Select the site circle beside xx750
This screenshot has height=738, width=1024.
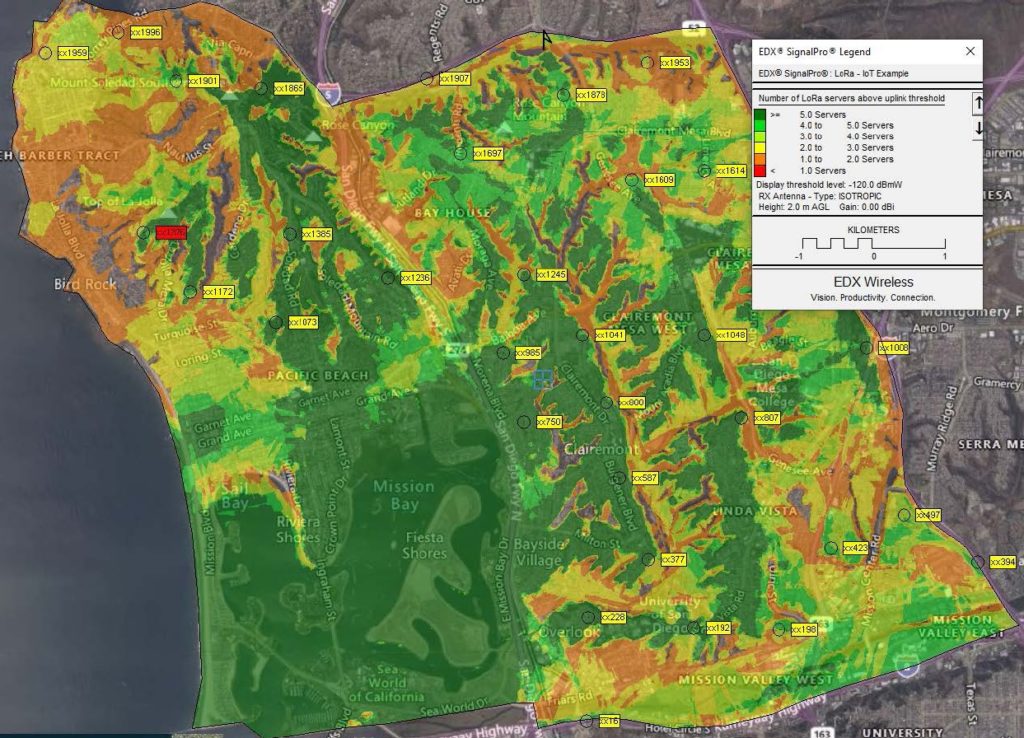[x=524, y=422]
